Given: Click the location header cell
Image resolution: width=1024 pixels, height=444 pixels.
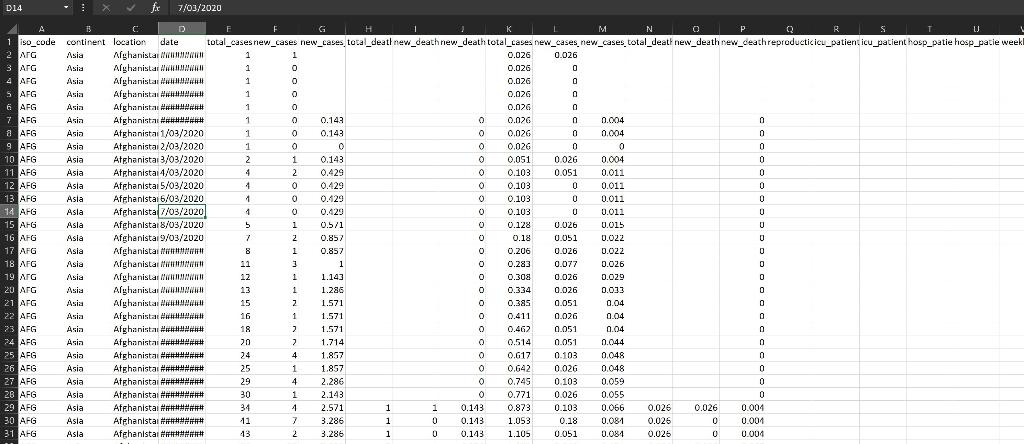Looking at the screenshot, I should tap(135, 42).
